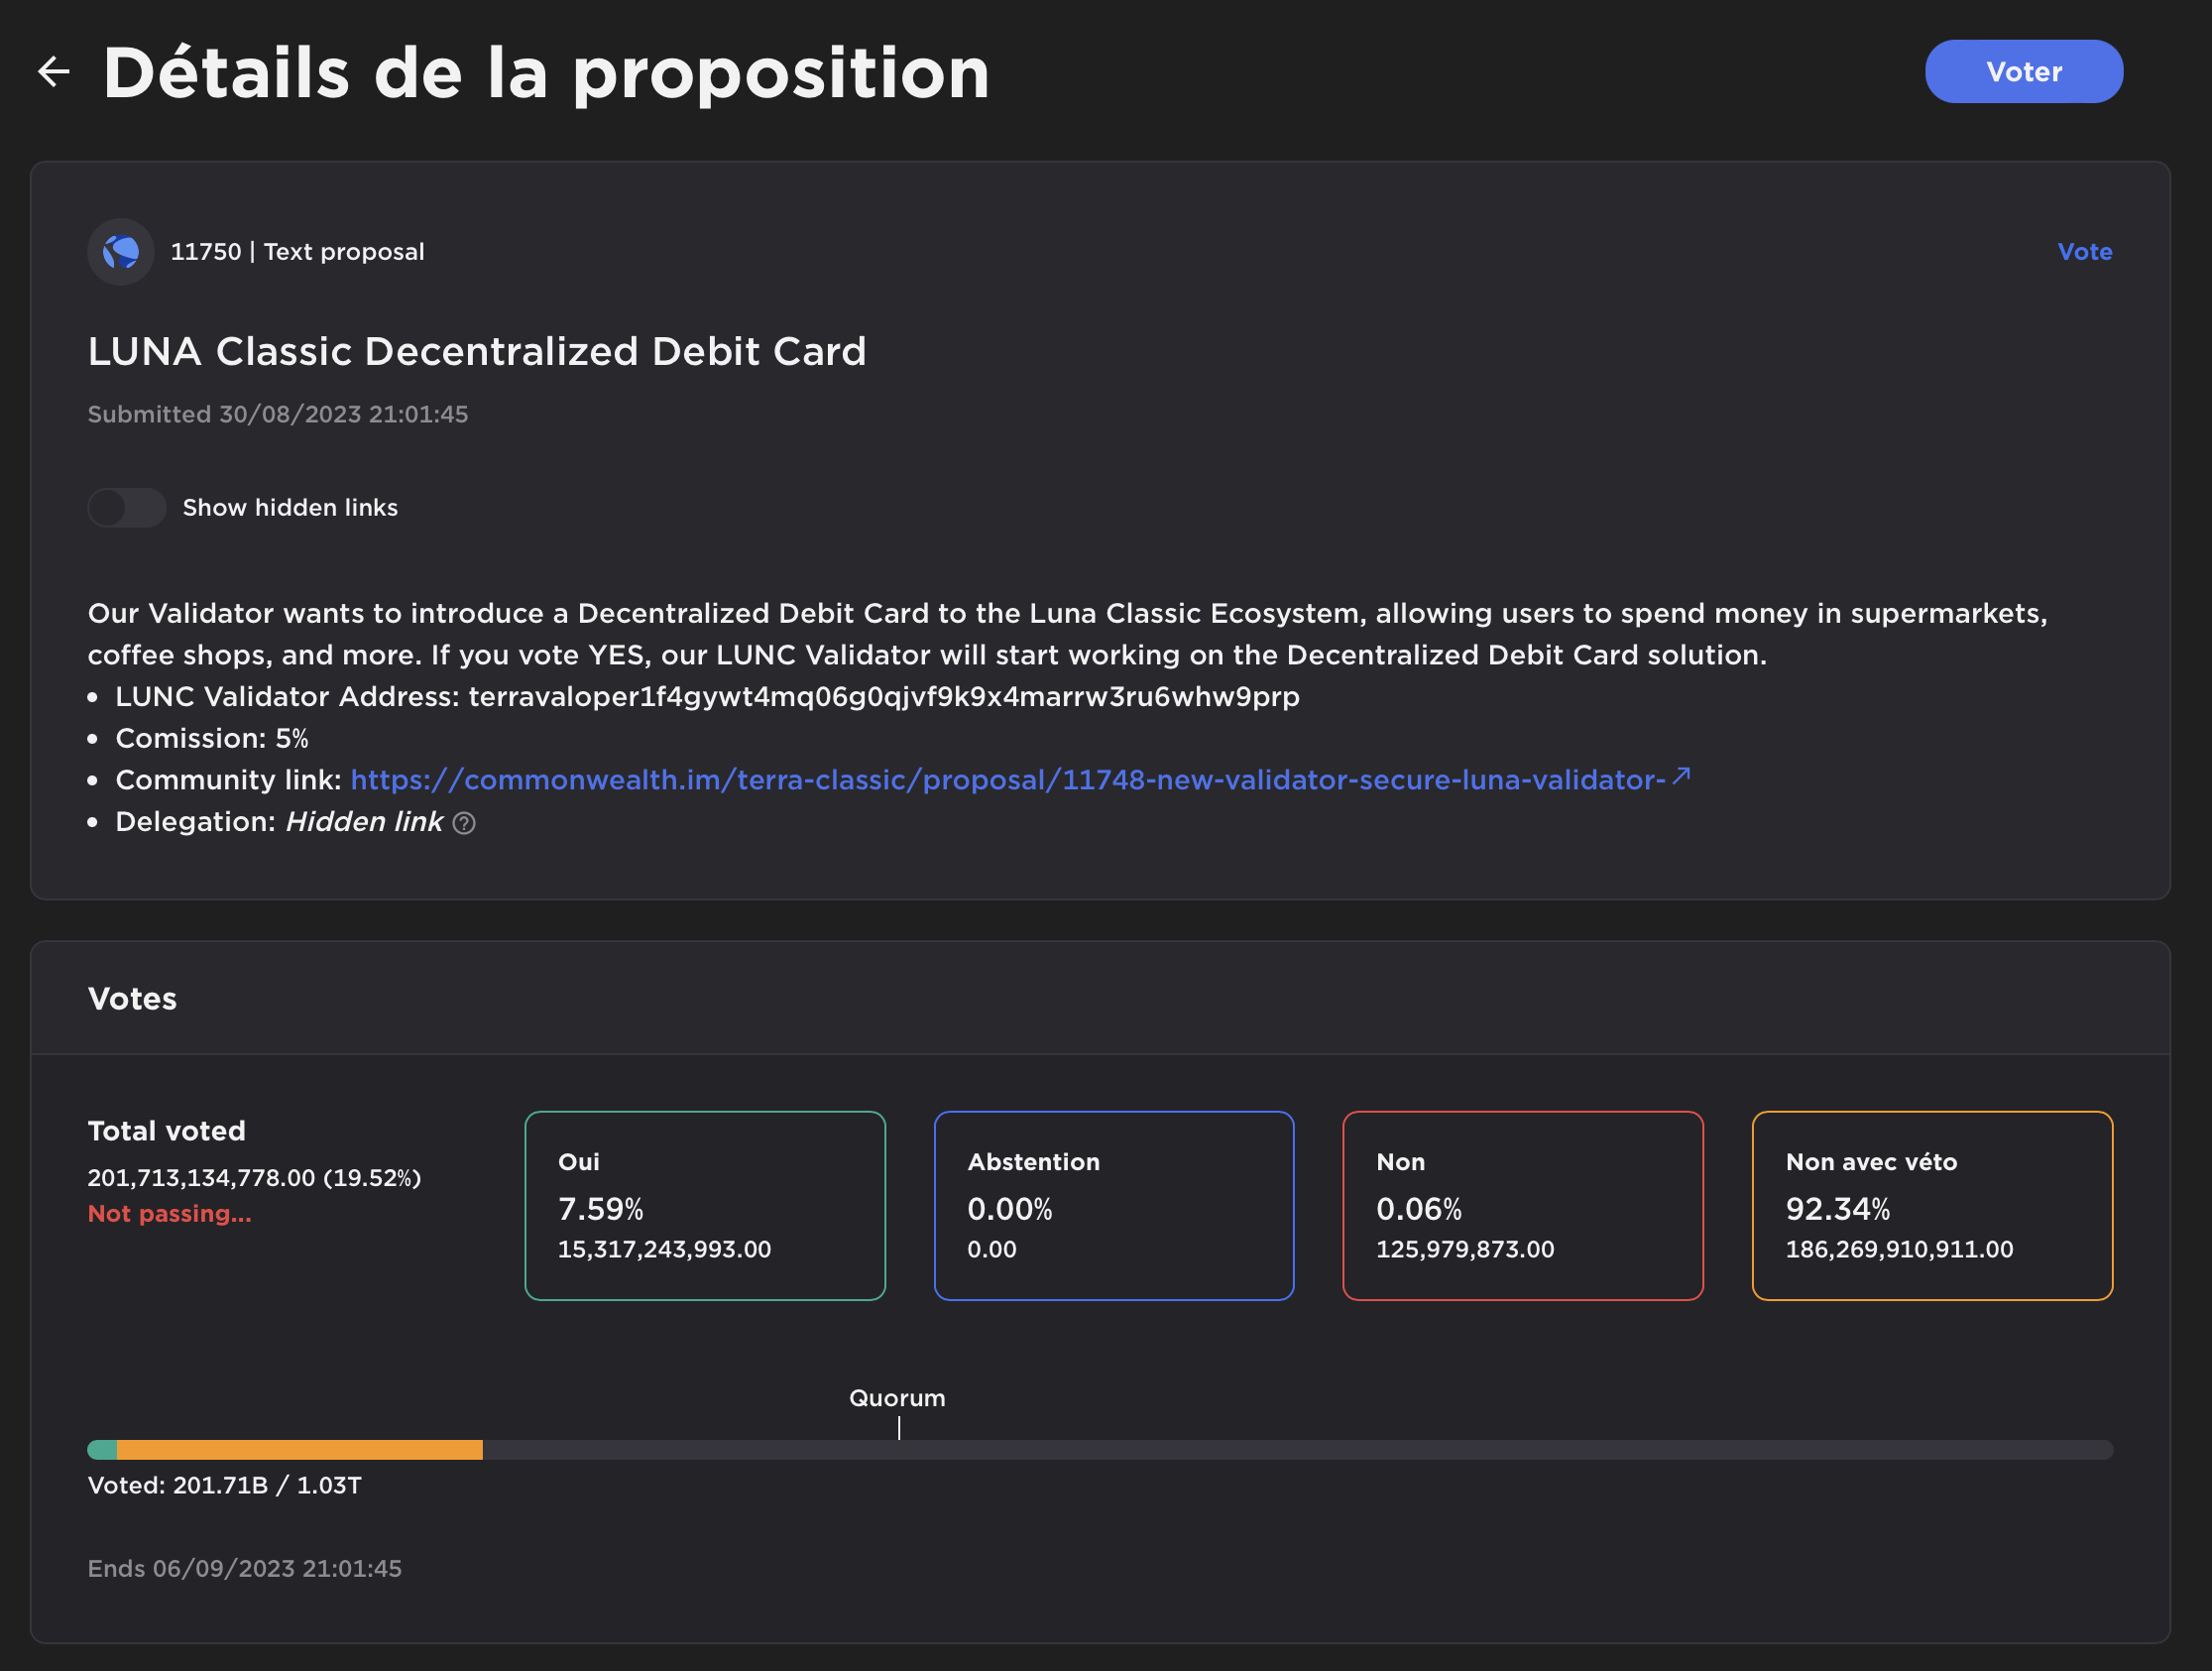The height and width of the screenshot is (1671, 2212).
Task: Select the Abstention vote card
Action: 1113,1205
